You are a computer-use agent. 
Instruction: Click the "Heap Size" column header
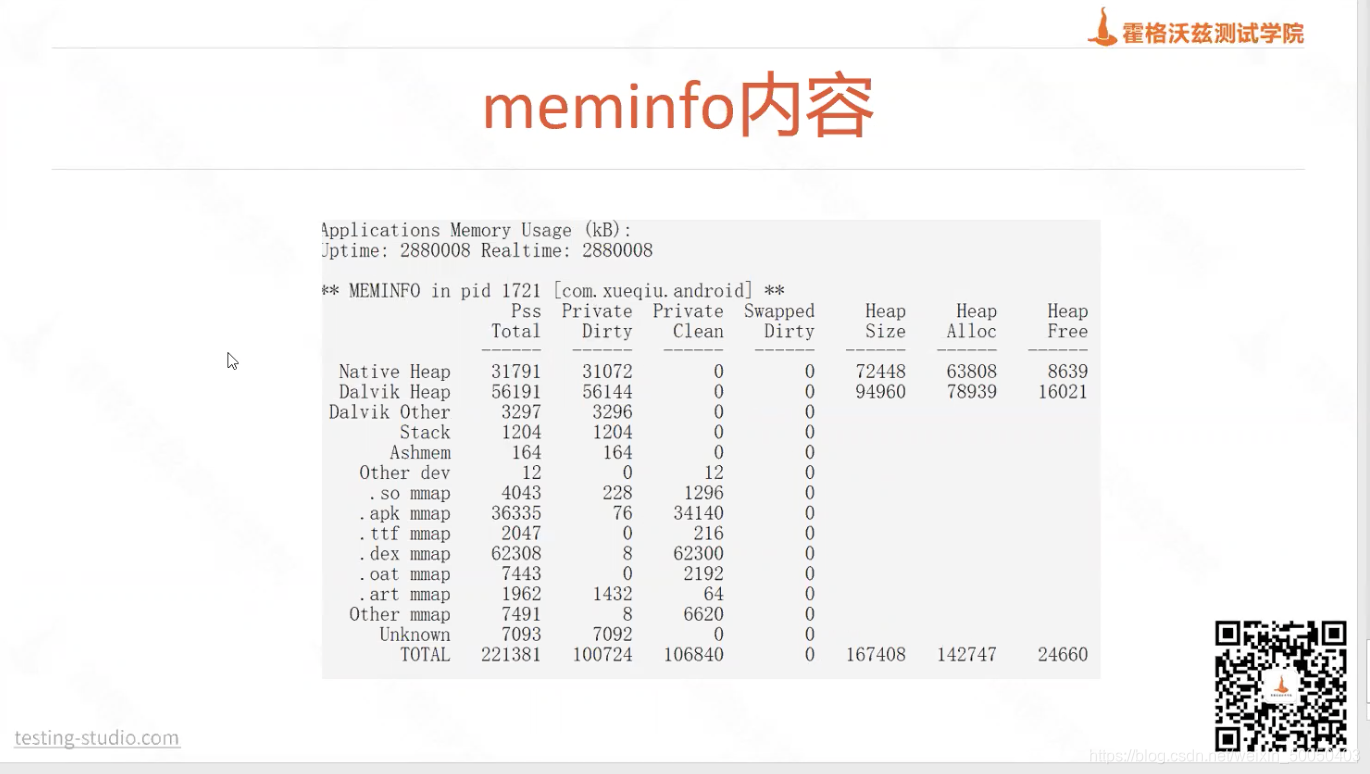tap(885, 321)
